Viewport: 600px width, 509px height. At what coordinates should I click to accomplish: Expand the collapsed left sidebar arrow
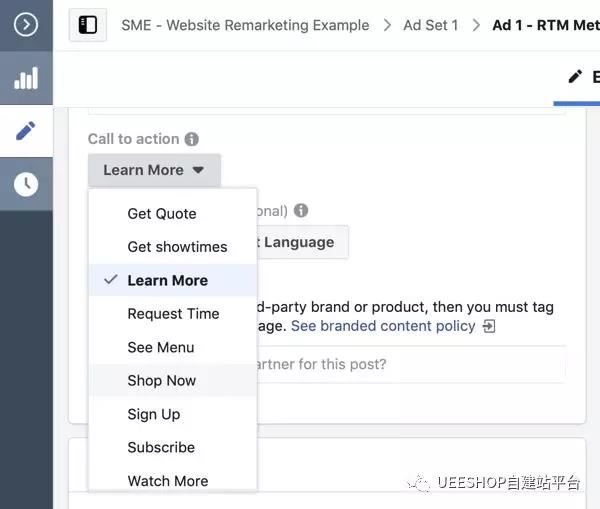[x=26, y=25]
